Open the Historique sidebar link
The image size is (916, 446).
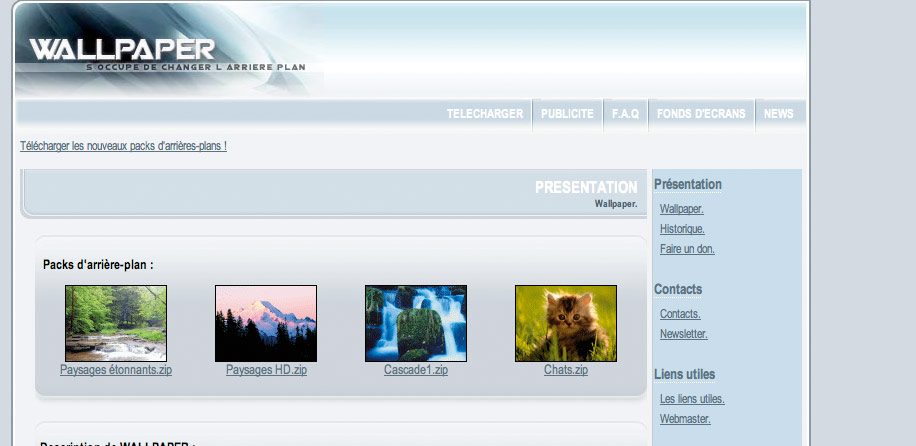(682, 229)
